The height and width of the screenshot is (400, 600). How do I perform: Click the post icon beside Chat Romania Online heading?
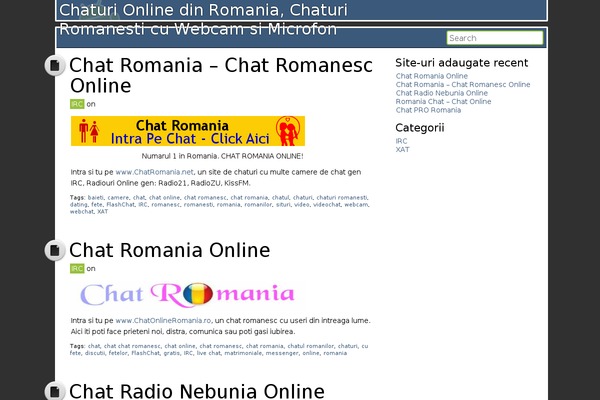click(55, 251)
